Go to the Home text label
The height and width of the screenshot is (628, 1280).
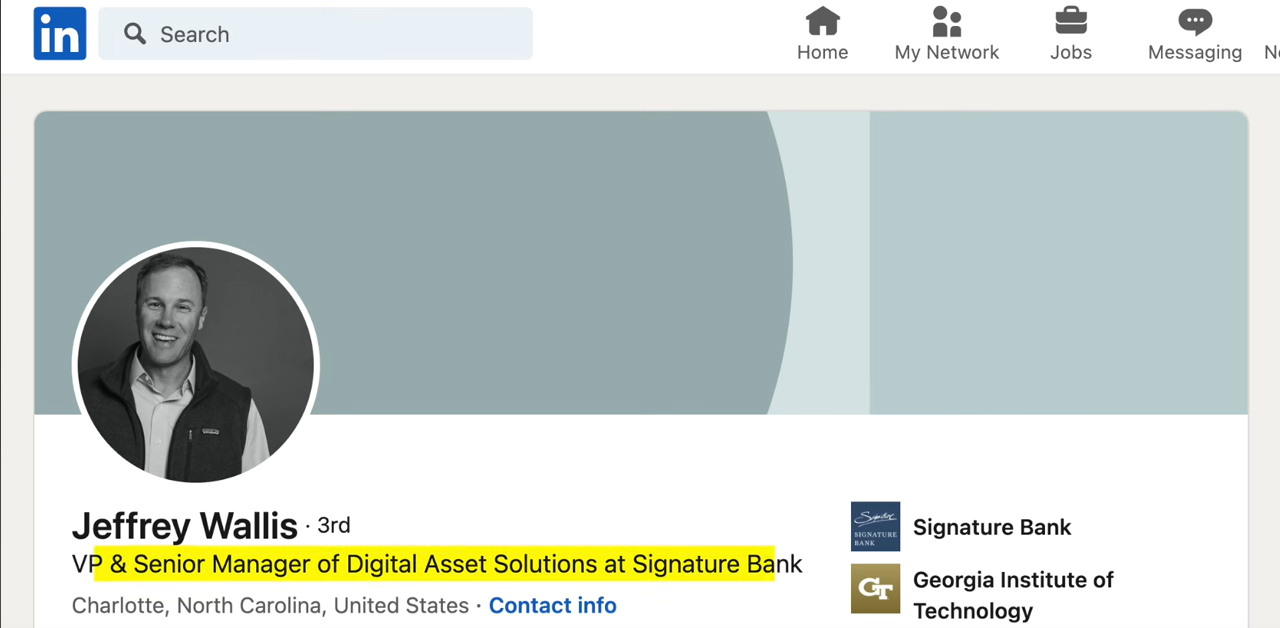pos(822,53)
